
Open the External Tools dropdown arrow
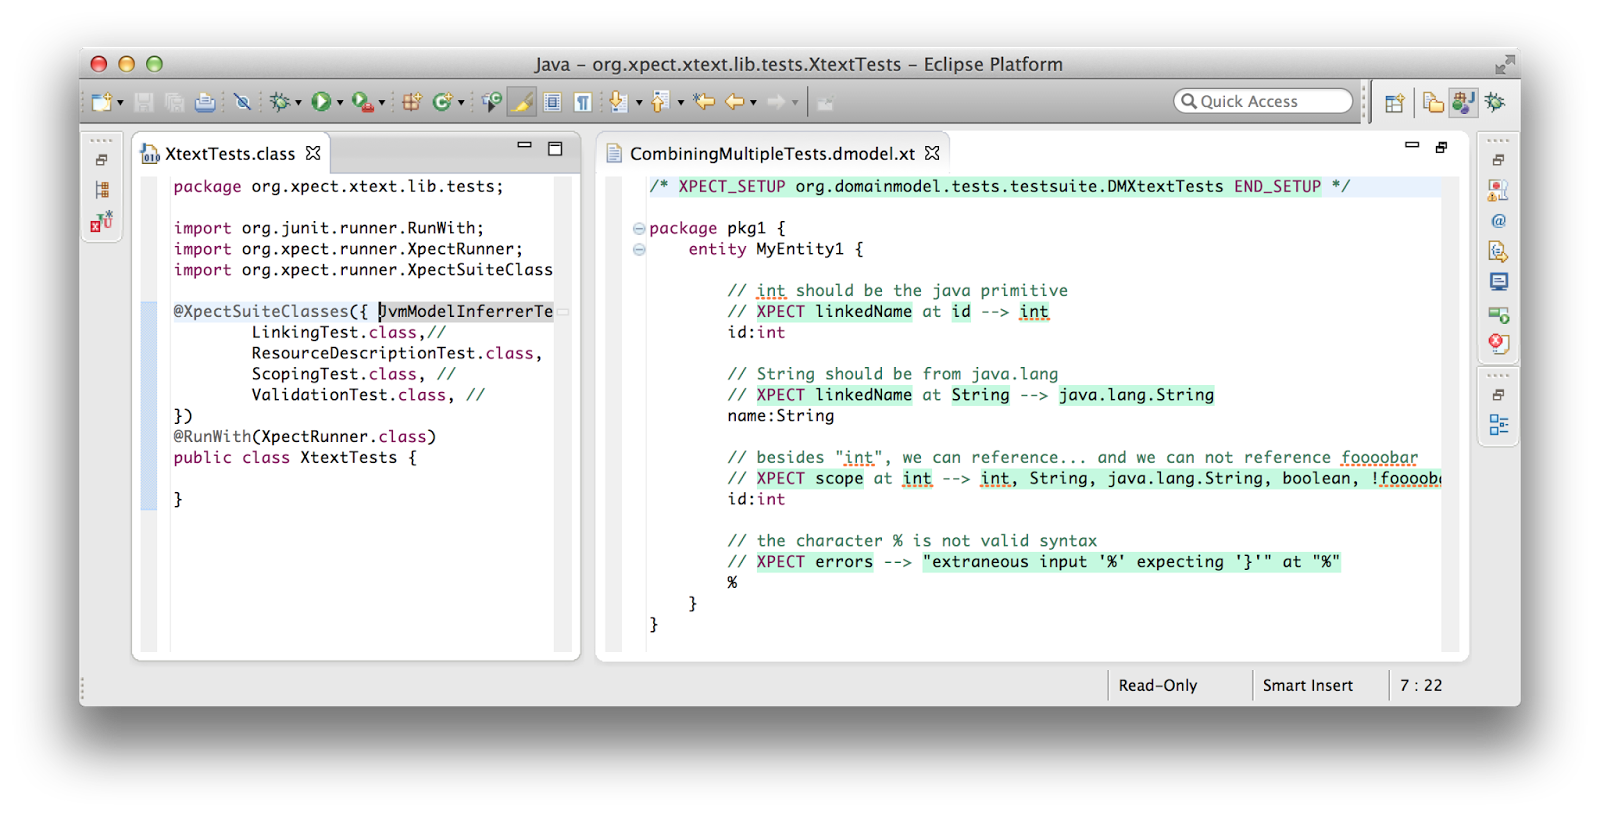pos(381,103)
